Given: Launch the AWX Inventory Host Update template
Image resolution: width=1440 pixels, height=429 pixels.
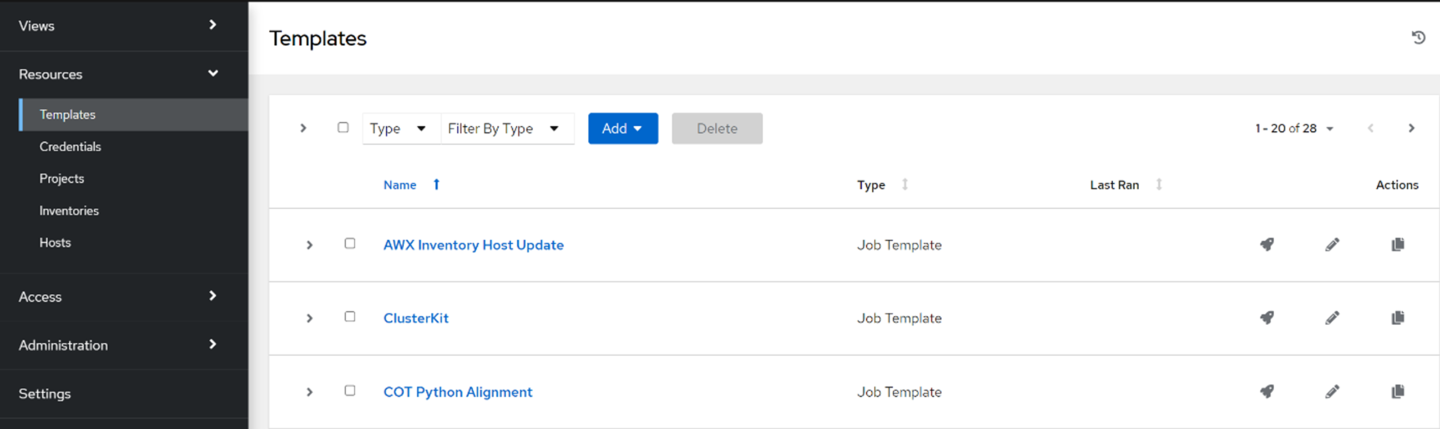Looking at the screenshot, I should coord(1266,244).
